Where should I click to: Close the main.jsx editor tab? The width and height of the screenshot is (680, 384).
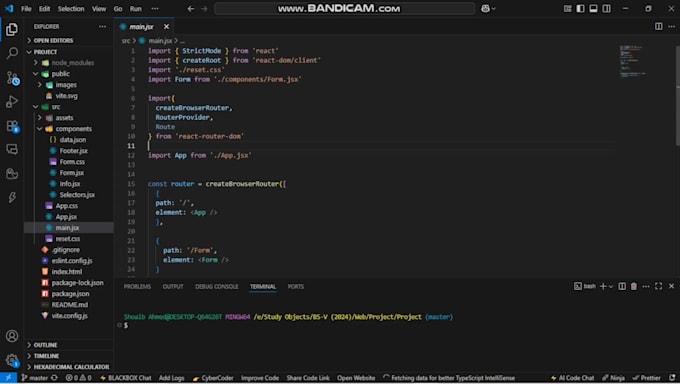(x=167, y=27)
